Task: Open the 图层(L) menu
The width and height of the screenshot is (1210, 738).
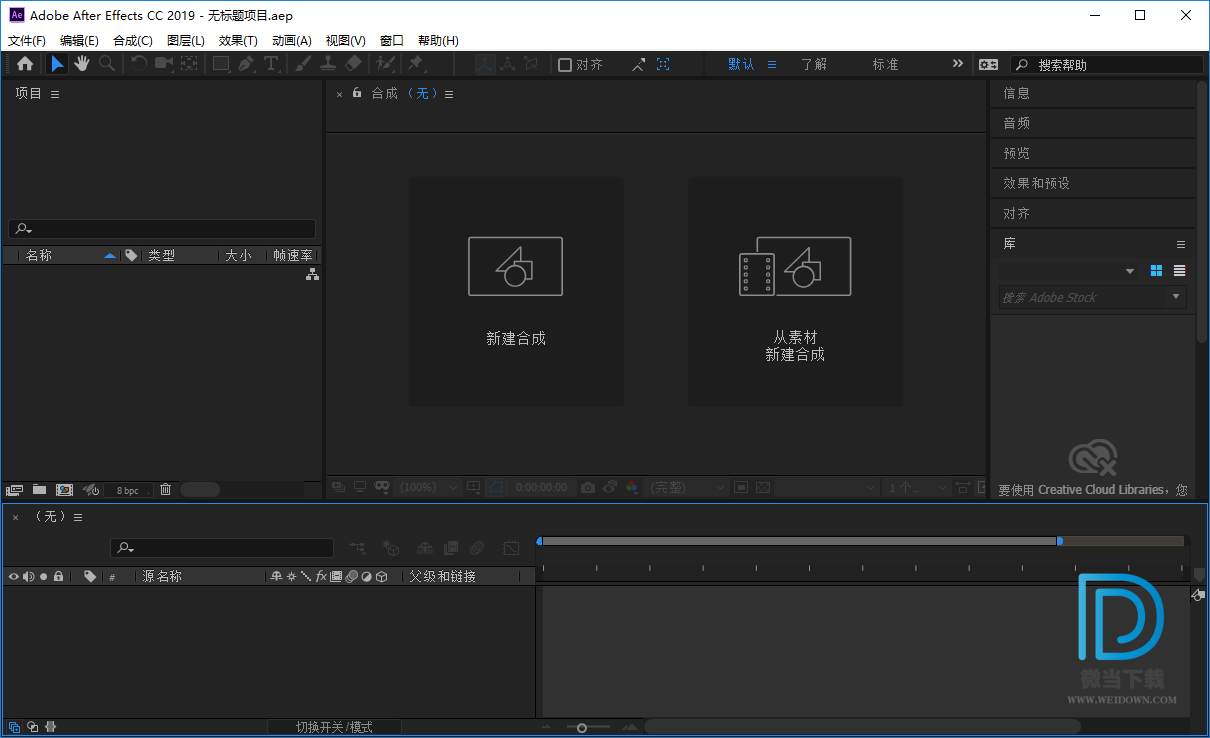Action: tap(186, 41)
